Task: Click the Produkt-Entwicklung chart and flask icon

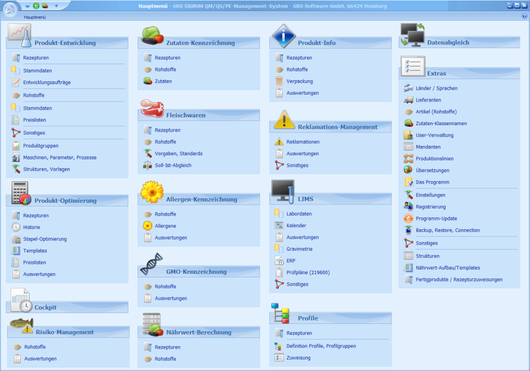Action: coord(20,35)
